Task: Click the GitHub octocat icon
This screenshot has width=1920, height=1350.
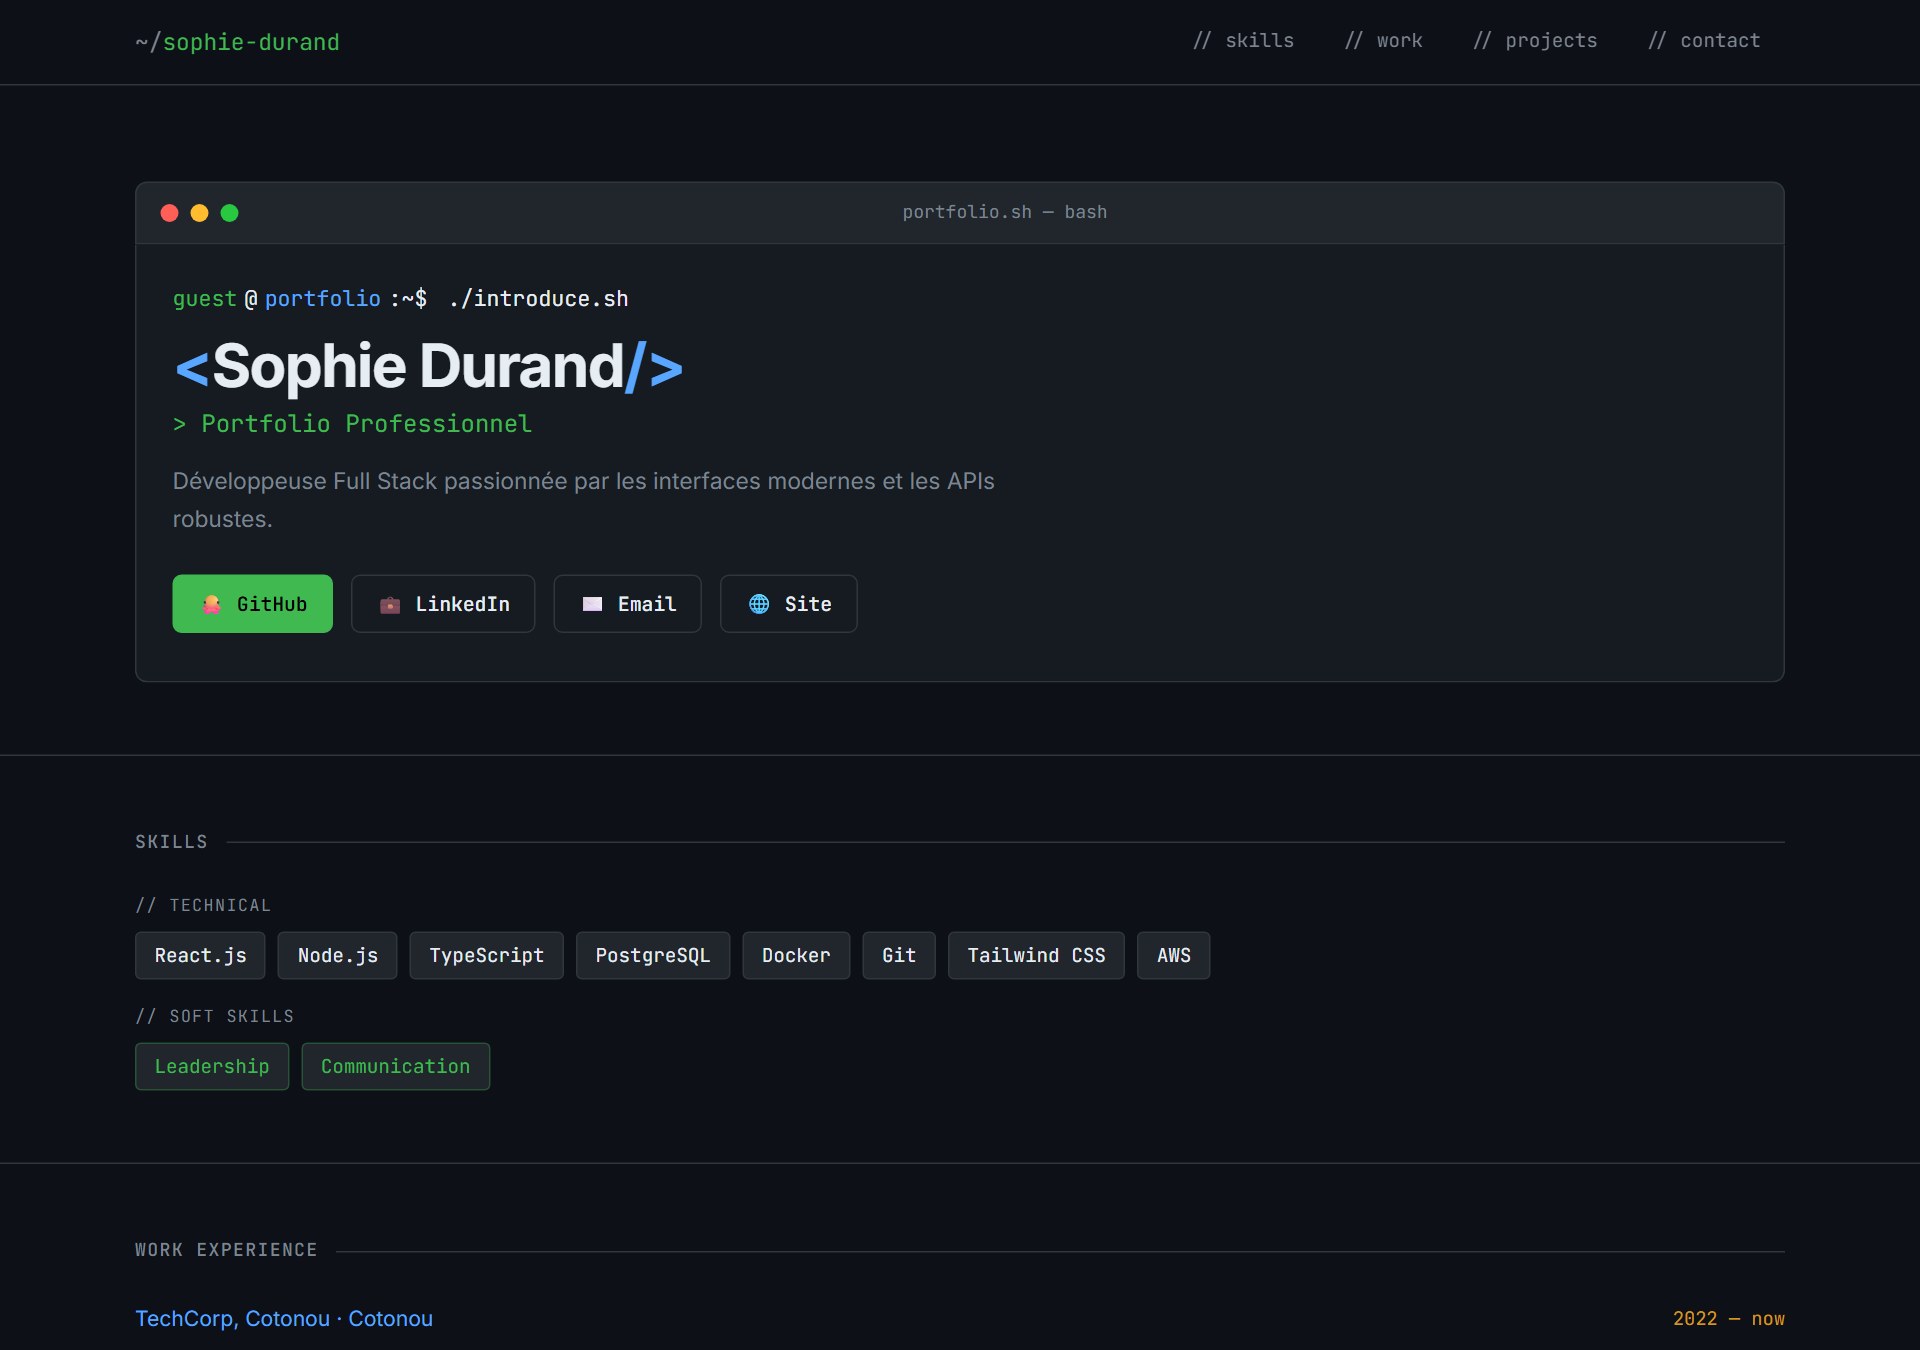Action: coord(211,604)
